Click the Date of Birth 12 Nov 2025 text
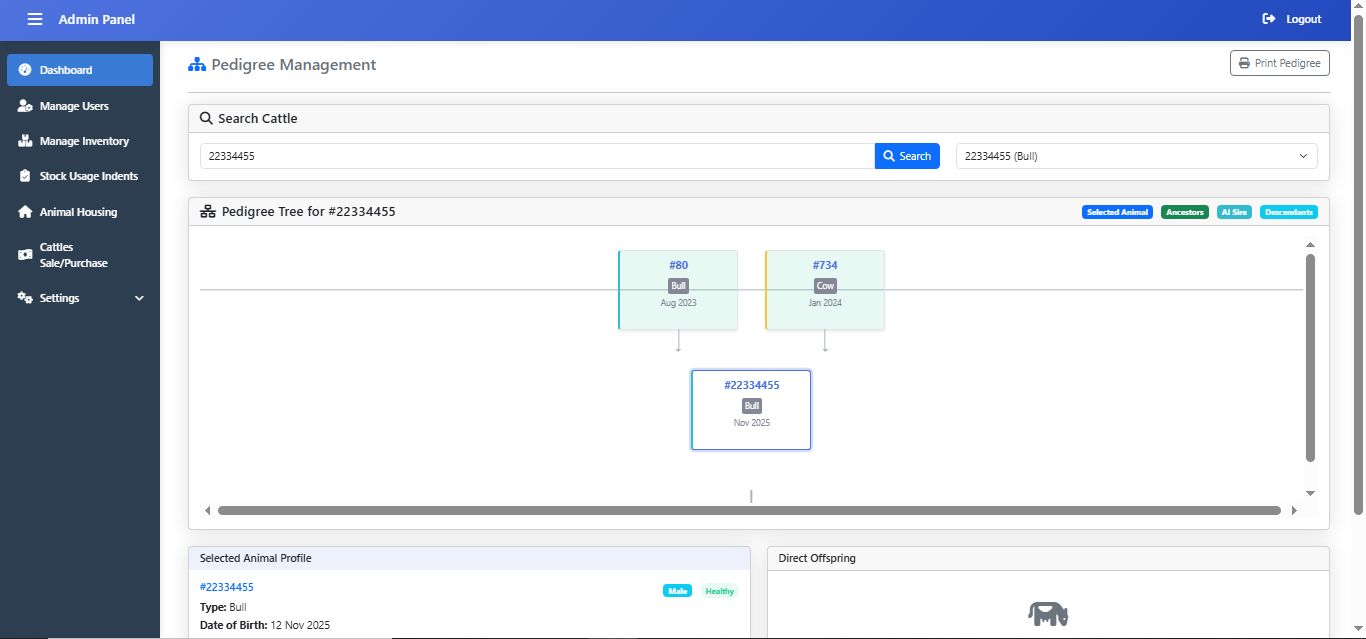1366x639 pixels. pyautogui.click(x=265, y=625)
